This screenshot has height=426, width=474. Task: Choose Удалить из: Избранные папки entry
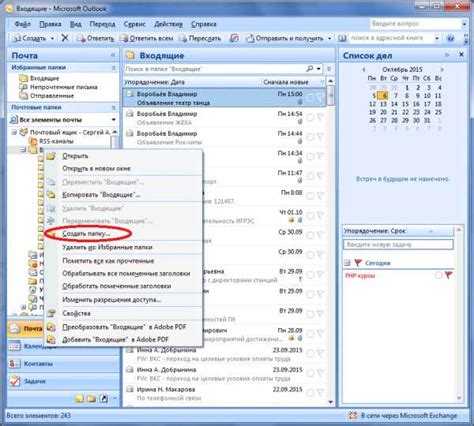(x=107, y=247)
